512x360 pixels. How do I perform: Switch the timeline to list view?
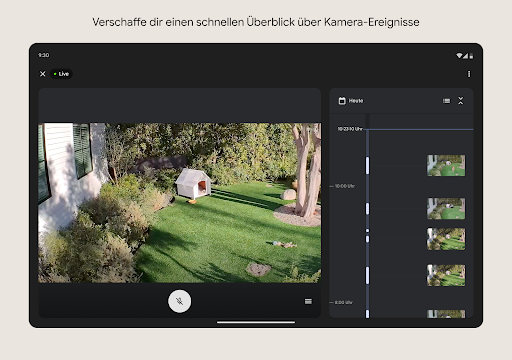tap(446, 101)
